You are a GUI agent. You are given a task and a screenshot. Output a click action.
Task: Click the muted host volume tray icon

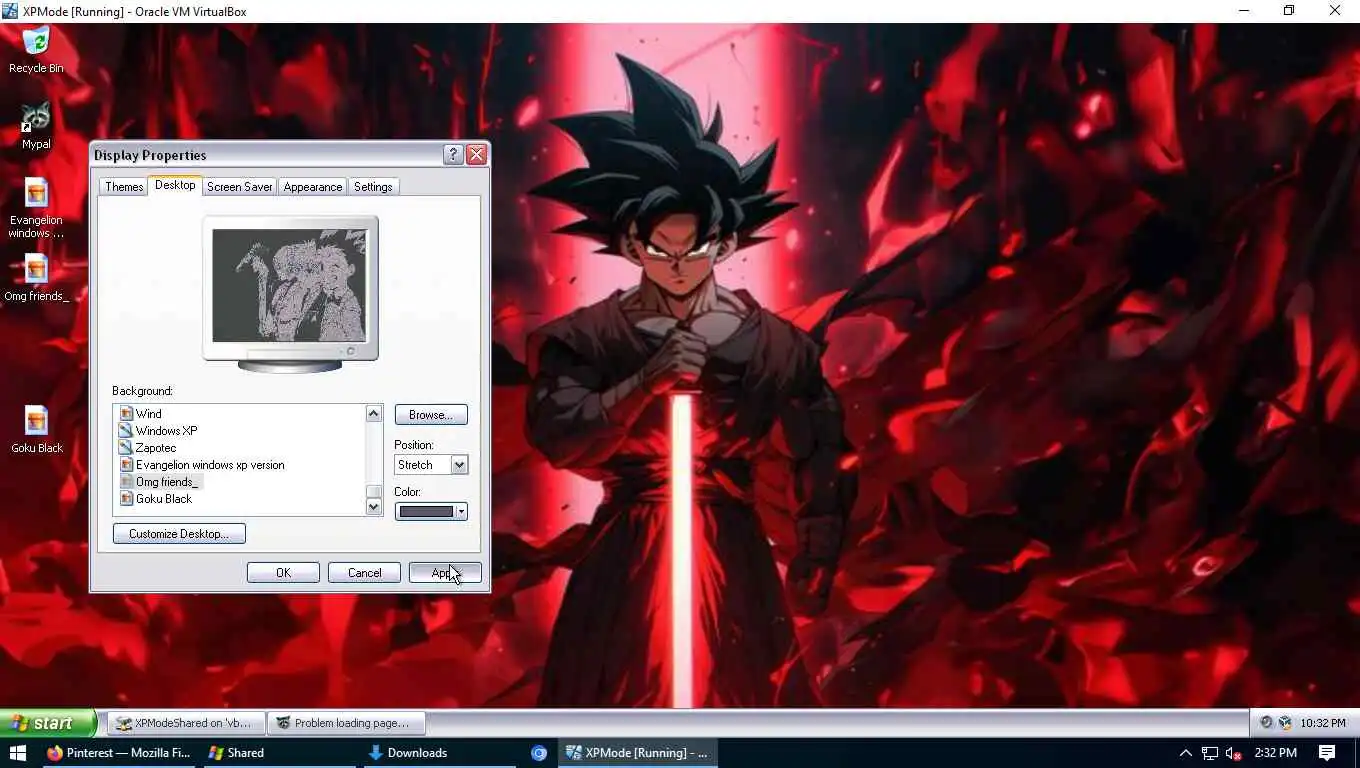coord(1234,753)
